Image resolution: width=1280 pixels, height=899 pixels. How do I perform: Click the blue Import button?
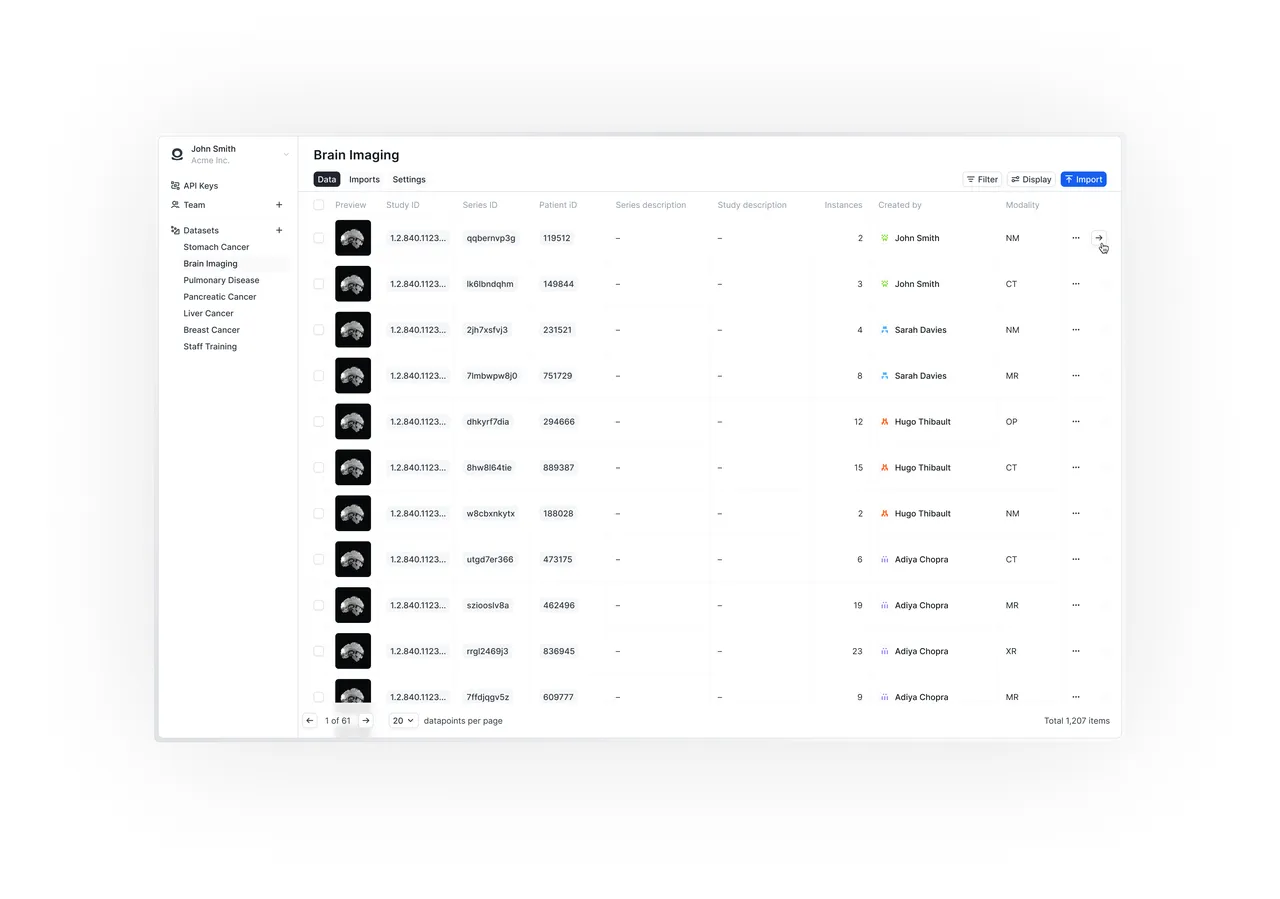(1083, 180)
